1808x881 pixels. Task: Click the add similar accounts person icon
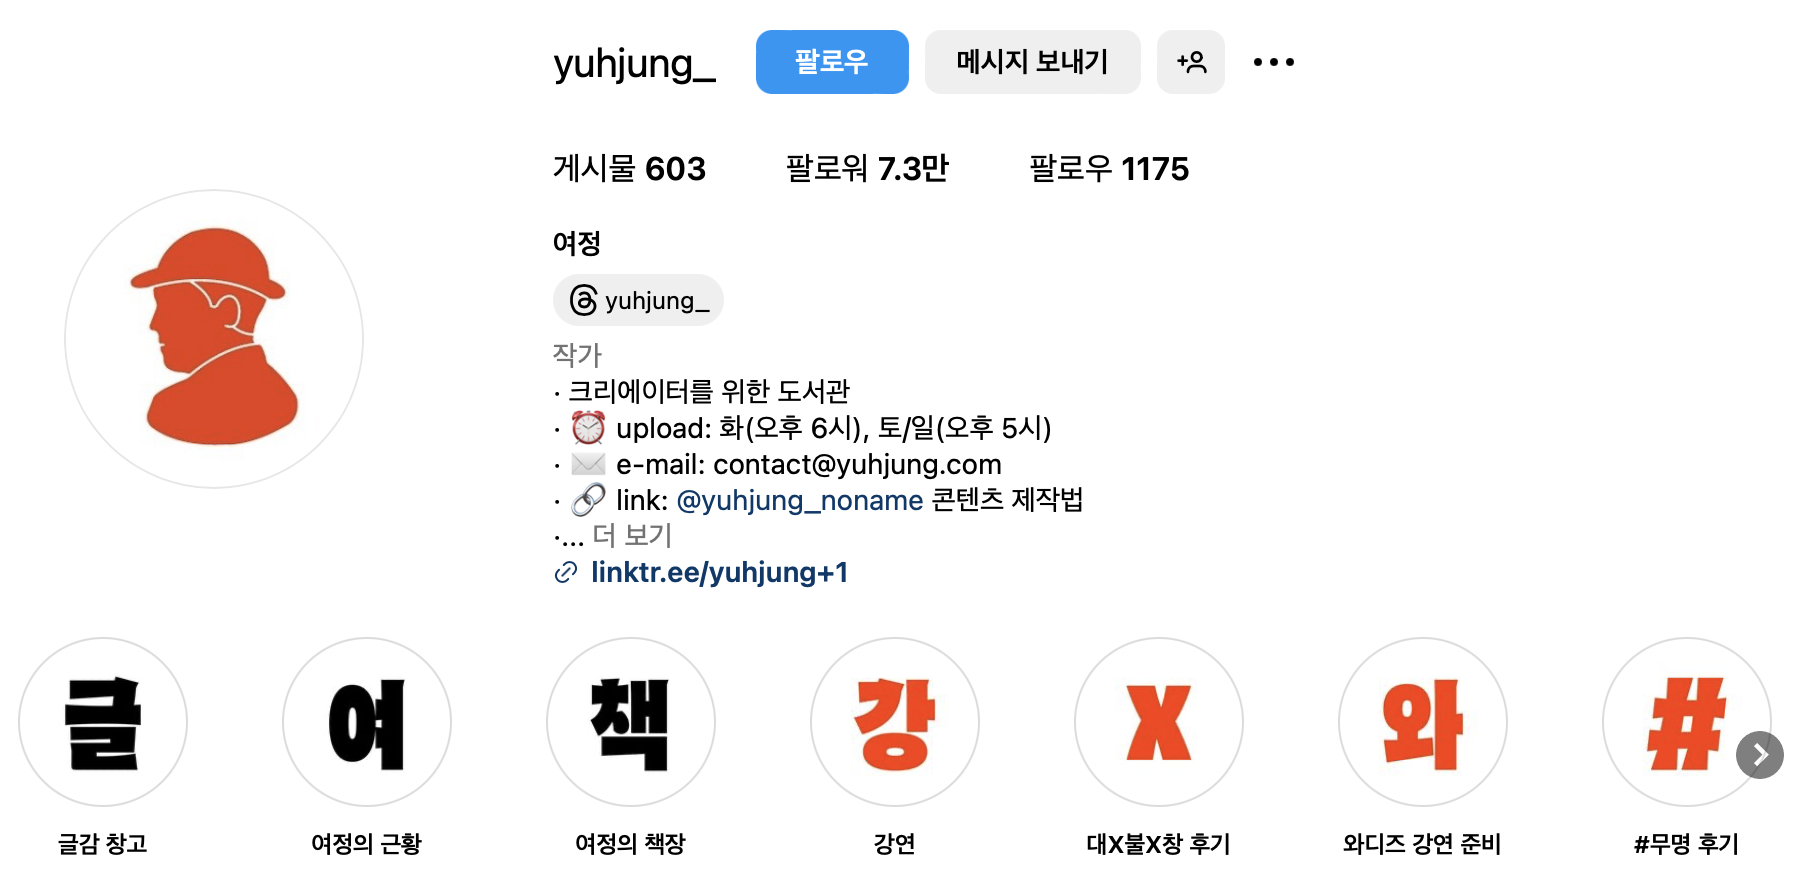tap(1191, 62)
